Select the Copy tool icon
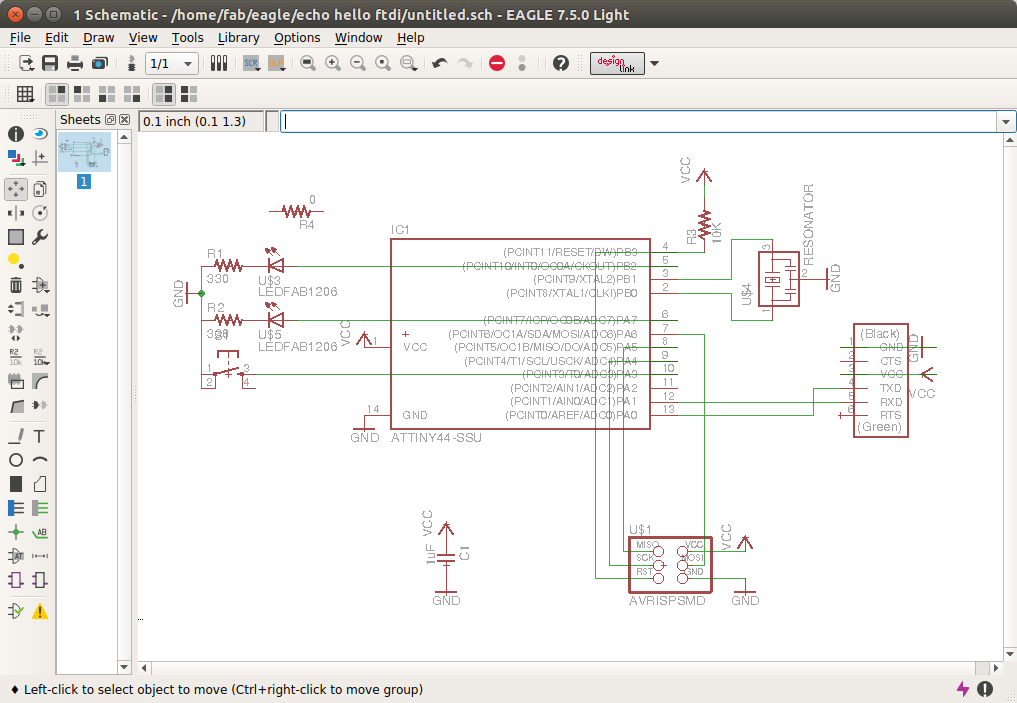The height and width of the screenshot is (703, 1017). (40, 189)
